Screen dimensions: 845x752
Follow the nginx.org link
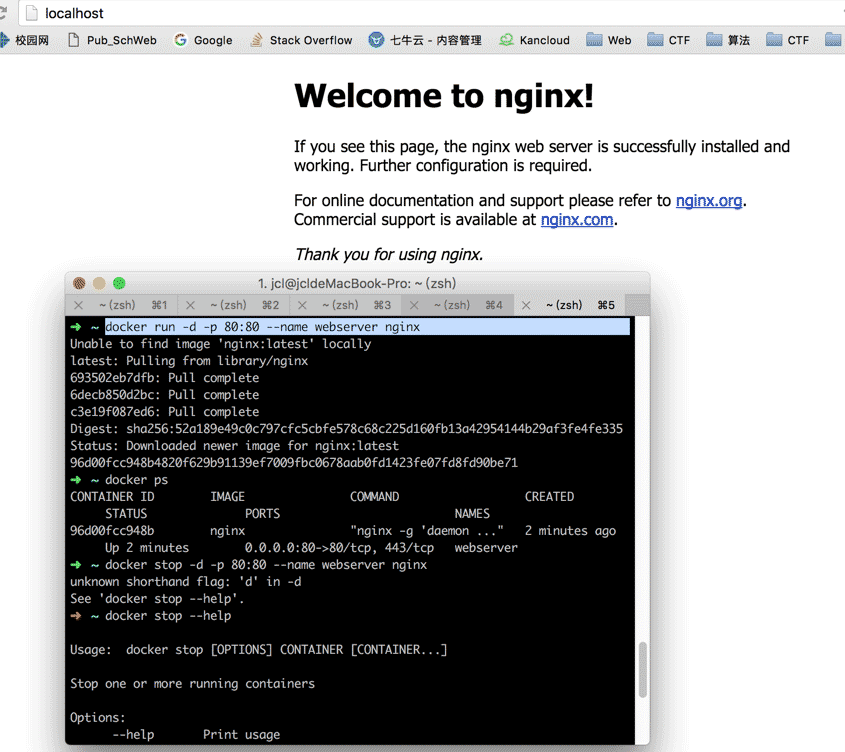click(709, 201)
